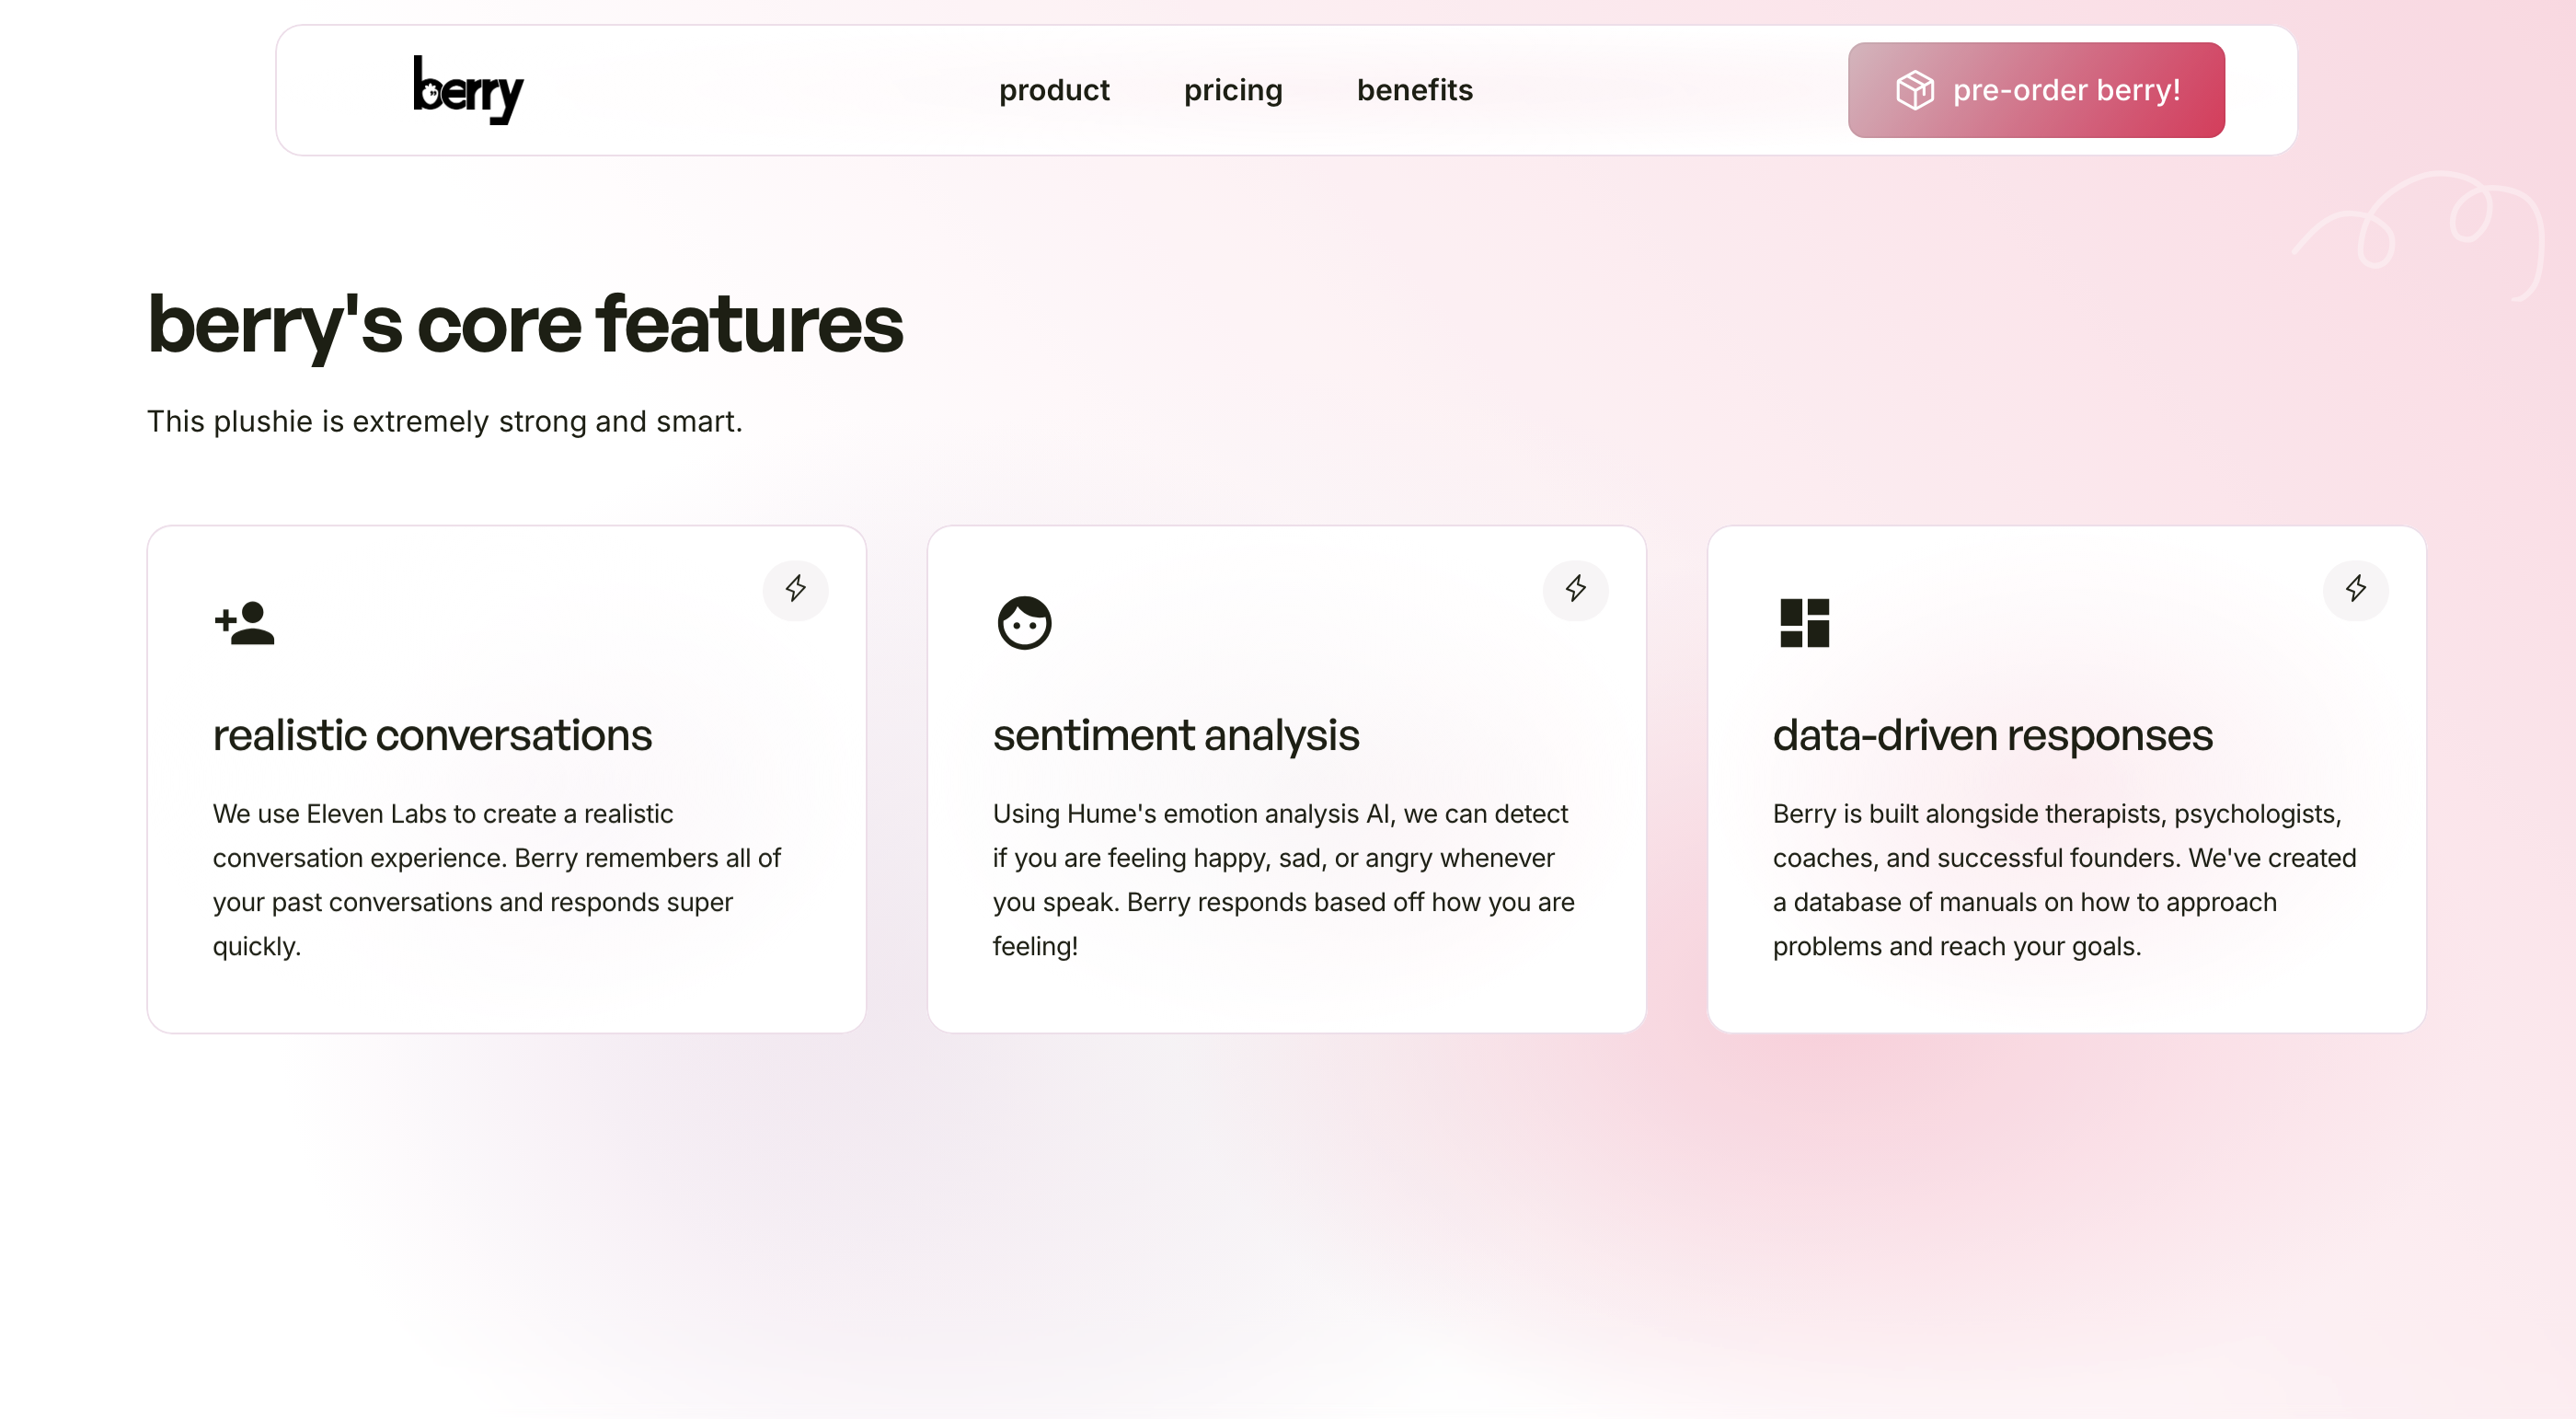Click the Eleven Labs description paragraph

(x=496, y=879)
